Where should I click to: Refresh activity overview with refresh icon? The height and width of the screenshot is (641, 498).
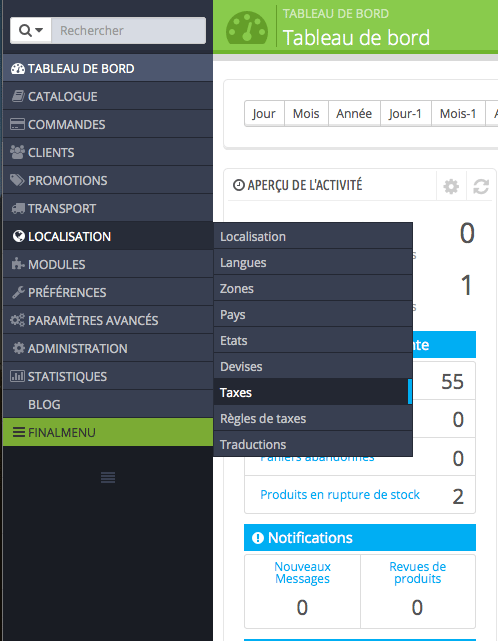pyautogui.click(x=481, y=186)
